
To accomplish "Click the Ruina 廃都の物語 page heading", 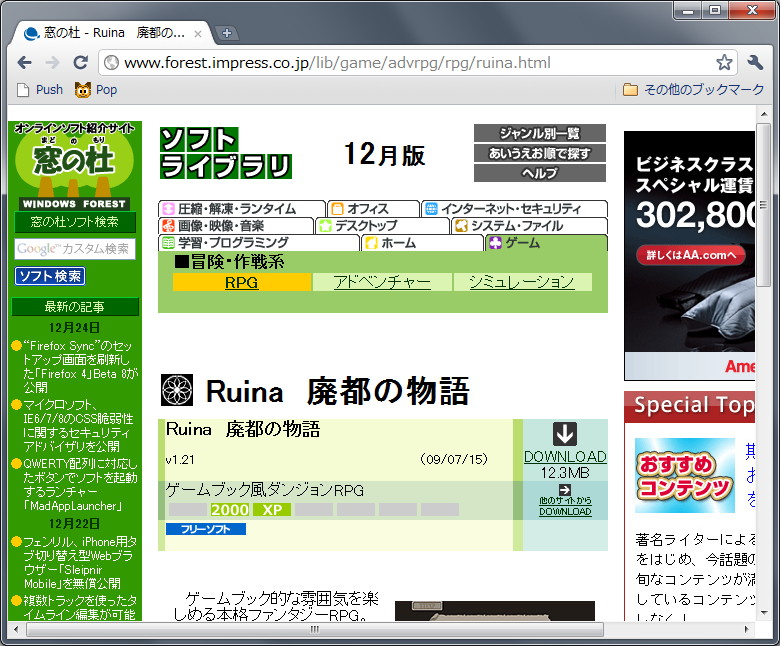I will [338, 391].
